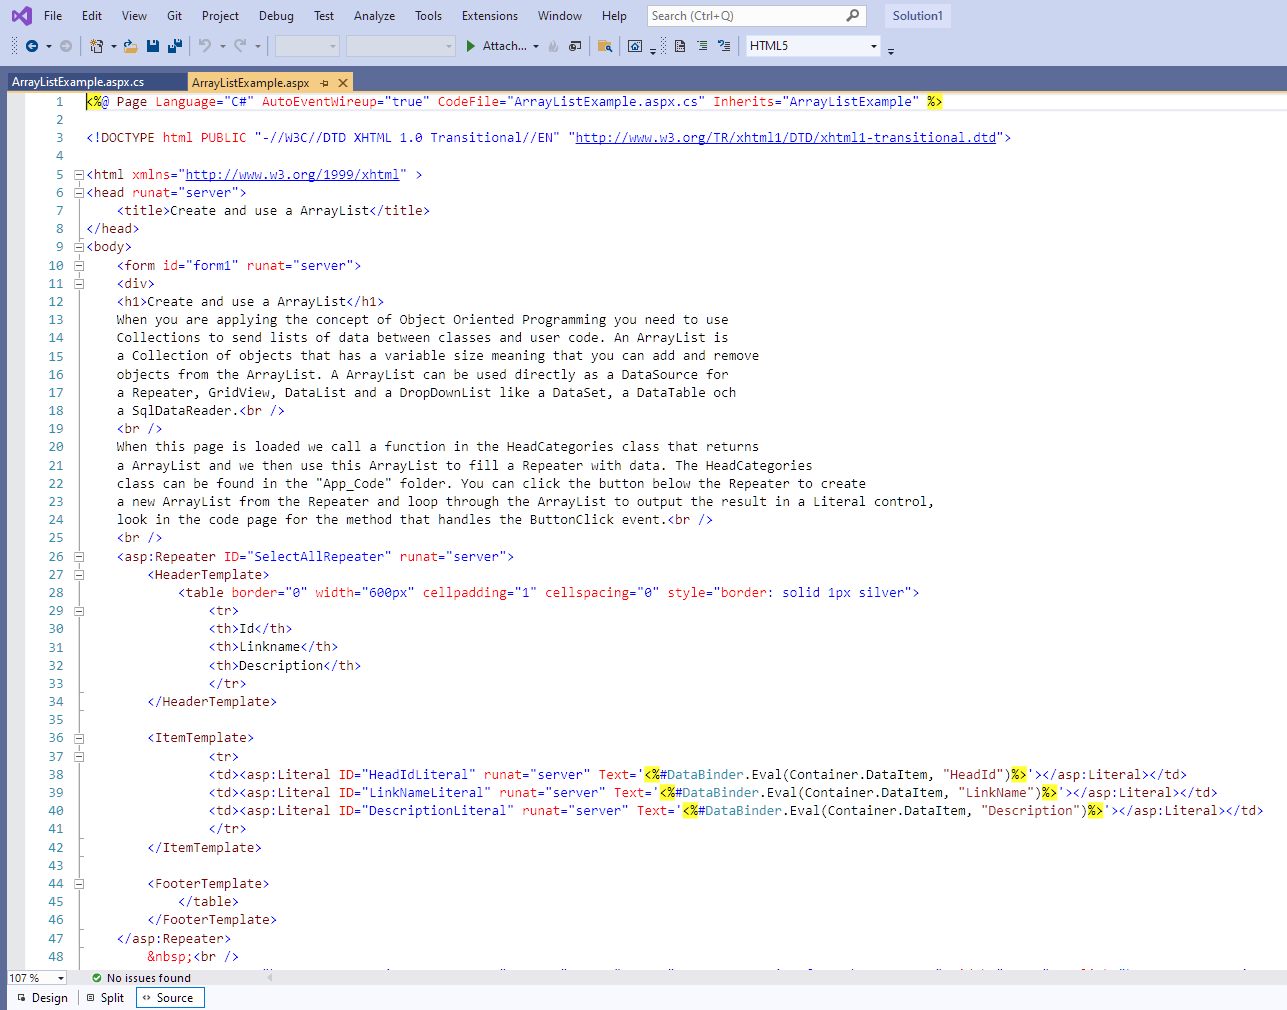The image size is (1287, 1010).
Task: Navigate backward with the back arrow
Action: click(x=32, y=46)
